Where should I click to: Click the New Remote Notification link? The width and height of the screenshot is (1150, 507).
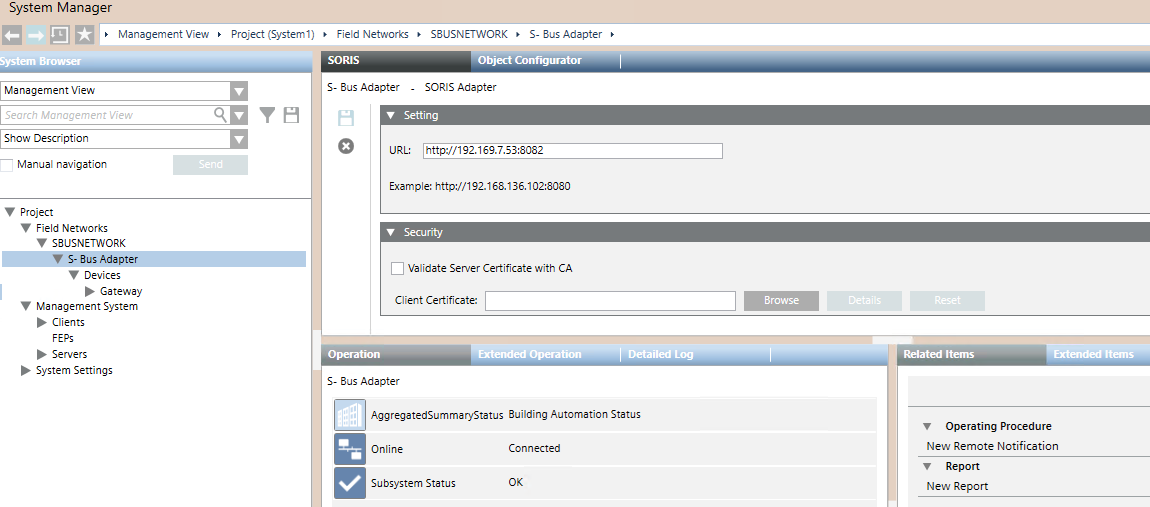point(992,447)
